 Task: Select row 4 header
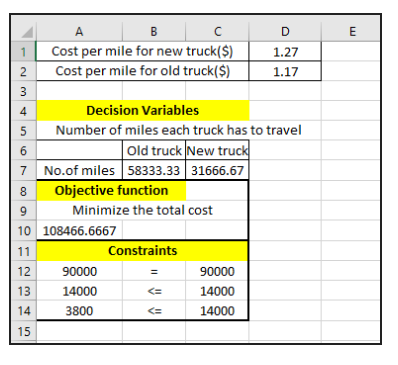pyautogui.click(x=23, y=111)
